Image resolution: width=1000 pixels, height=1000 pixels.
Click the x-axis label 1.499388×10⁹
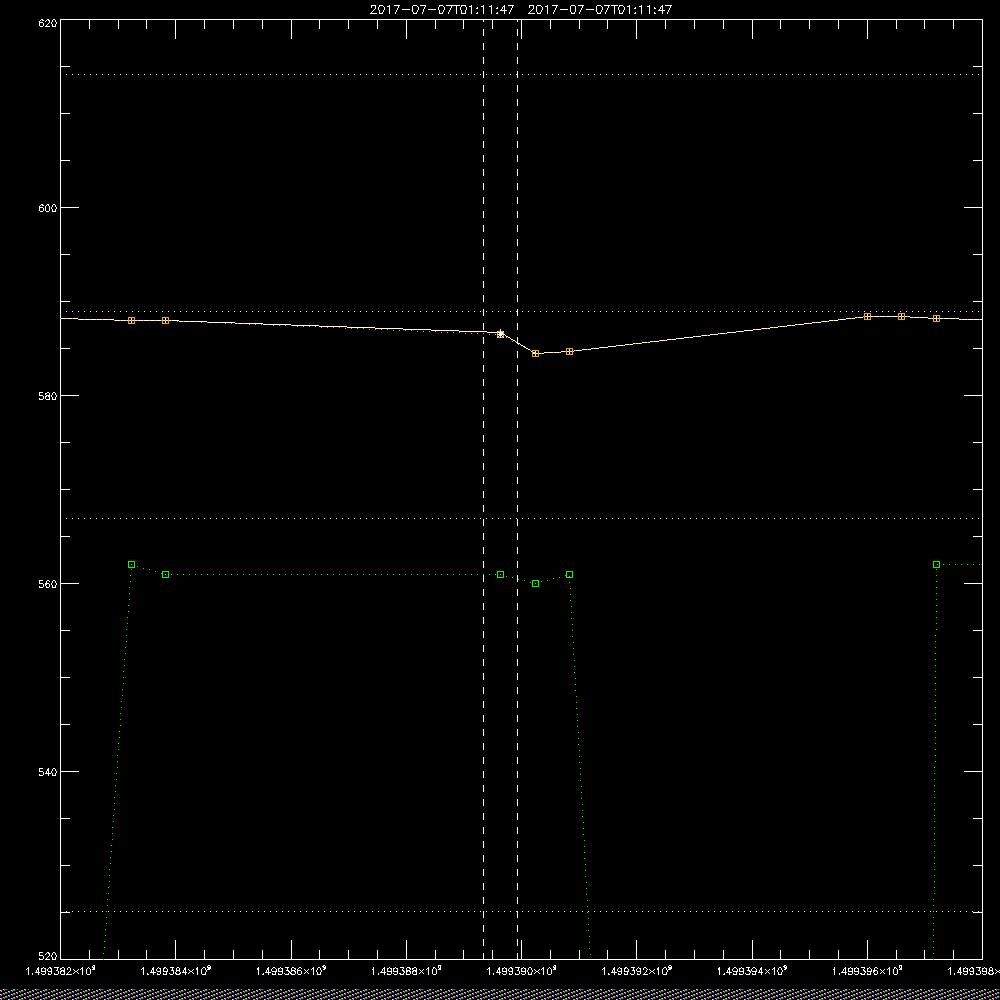coord(406,971)
